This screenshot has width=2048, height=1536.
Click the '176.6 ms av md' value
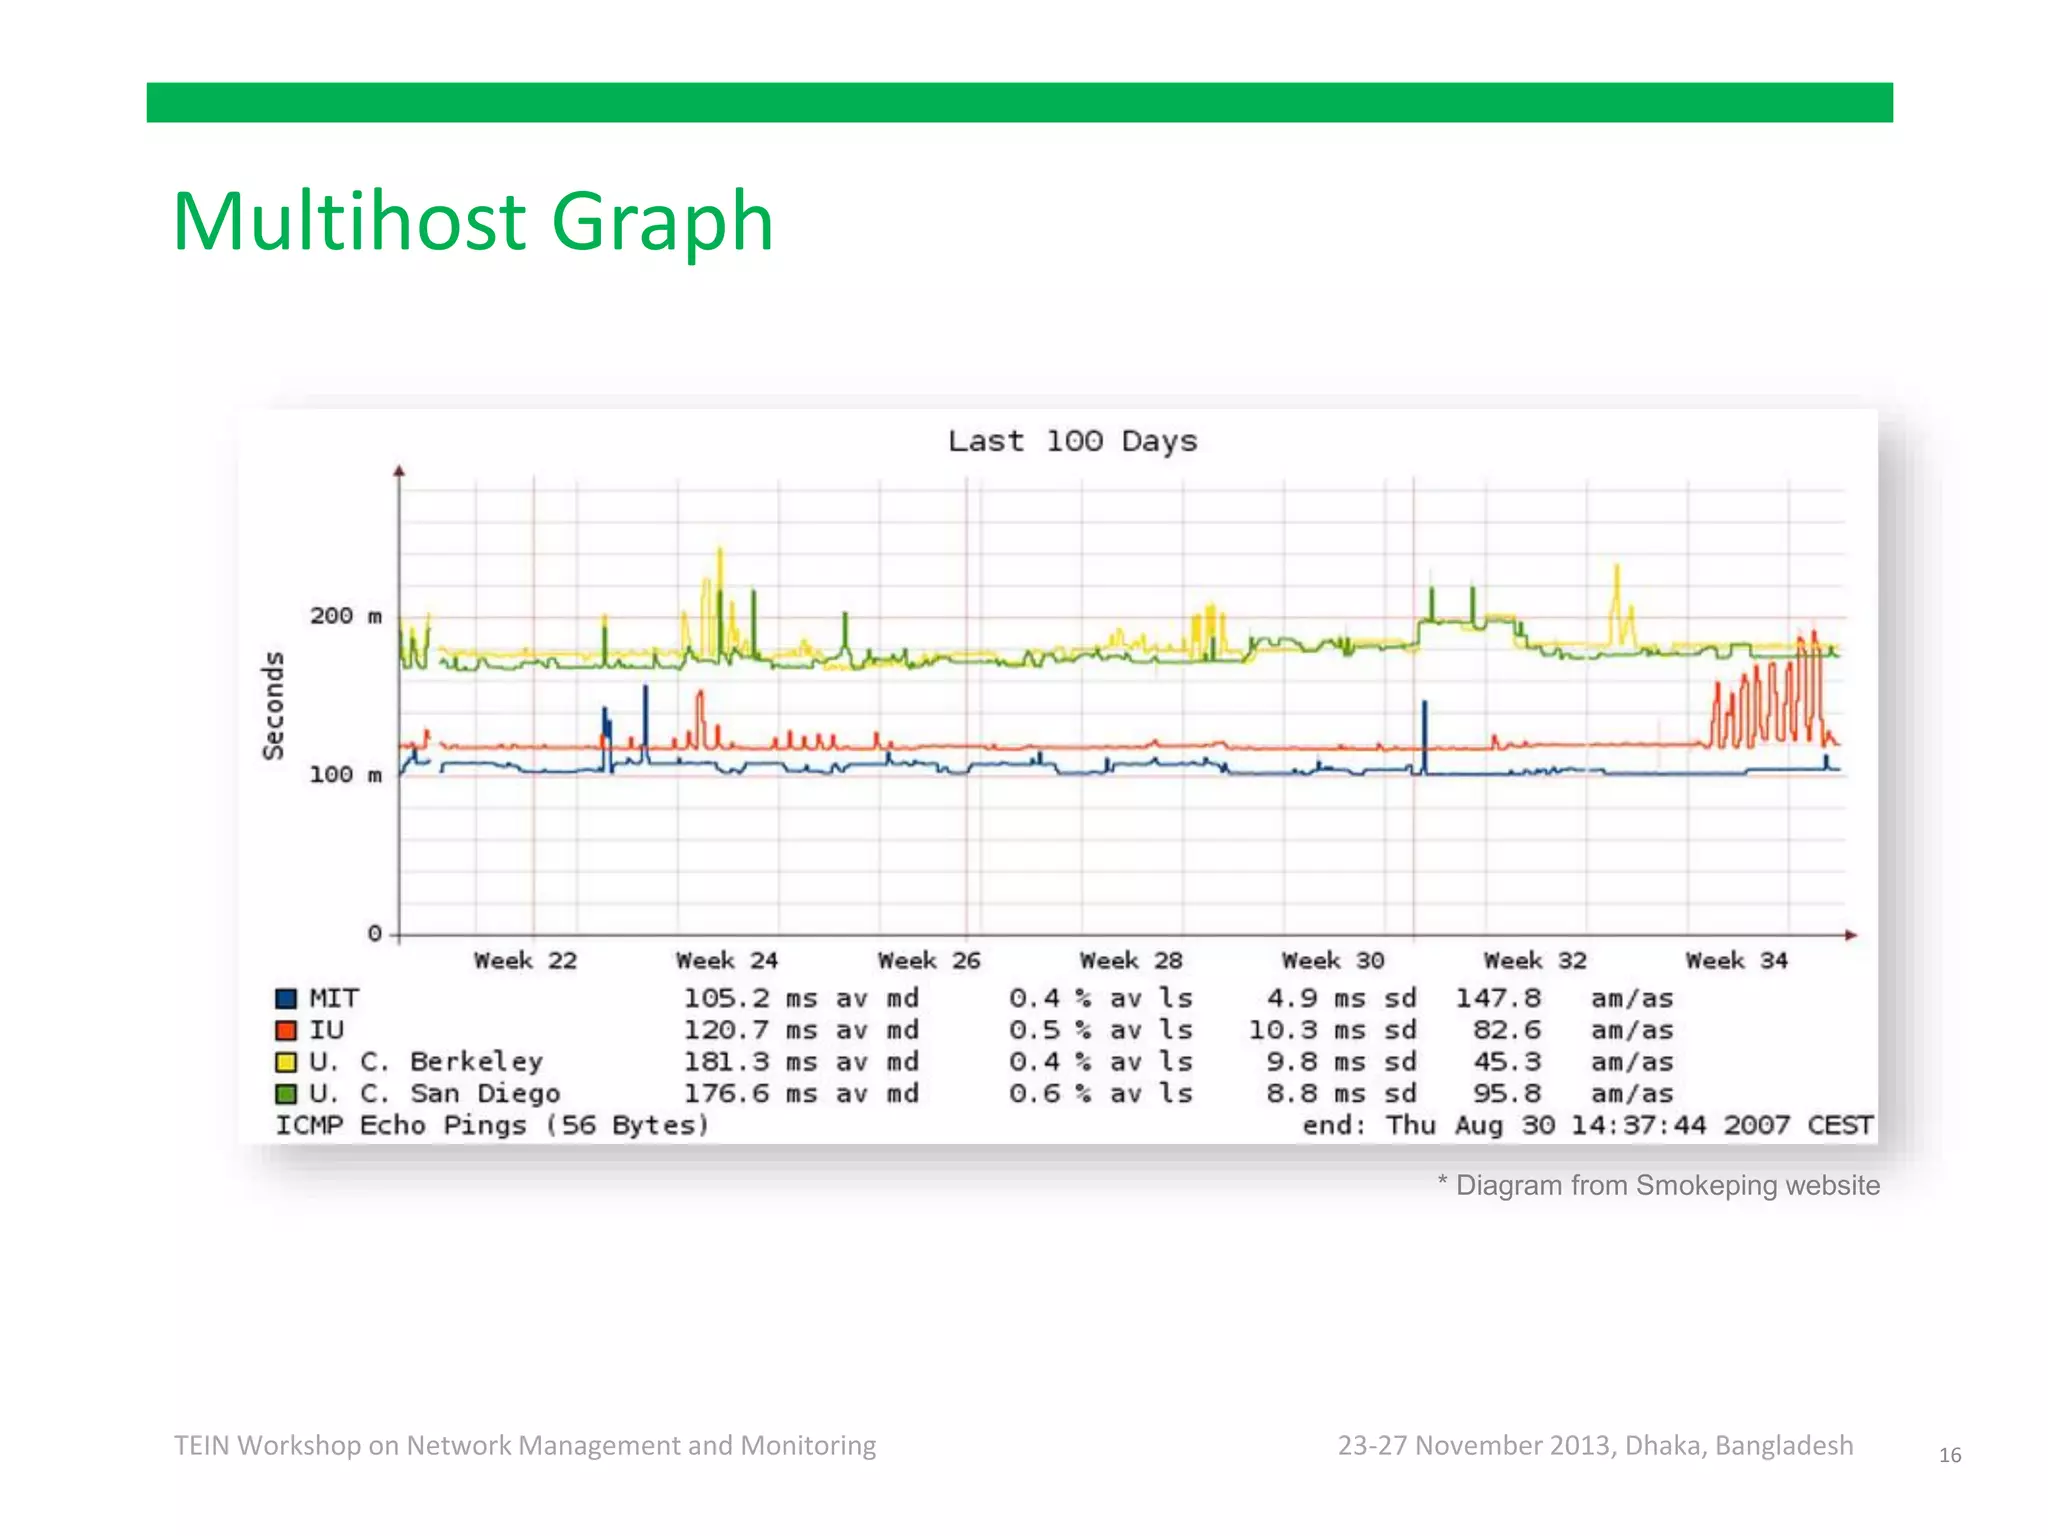pos(801,1094)
